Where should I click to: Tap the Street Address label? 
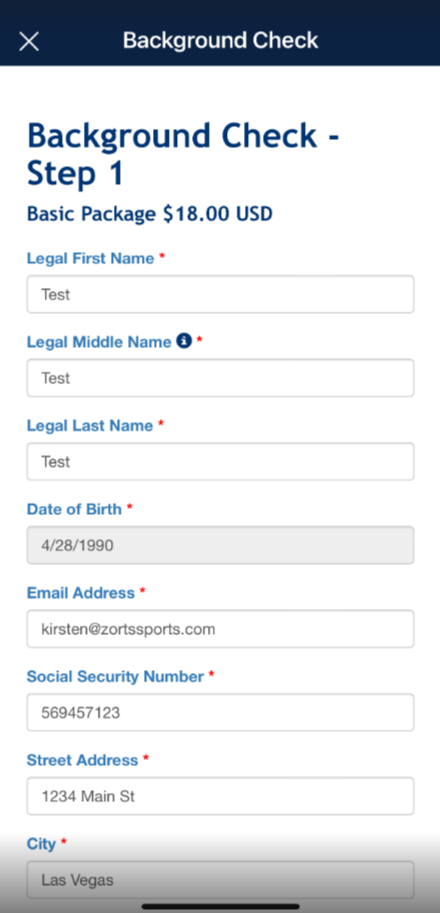83,760
